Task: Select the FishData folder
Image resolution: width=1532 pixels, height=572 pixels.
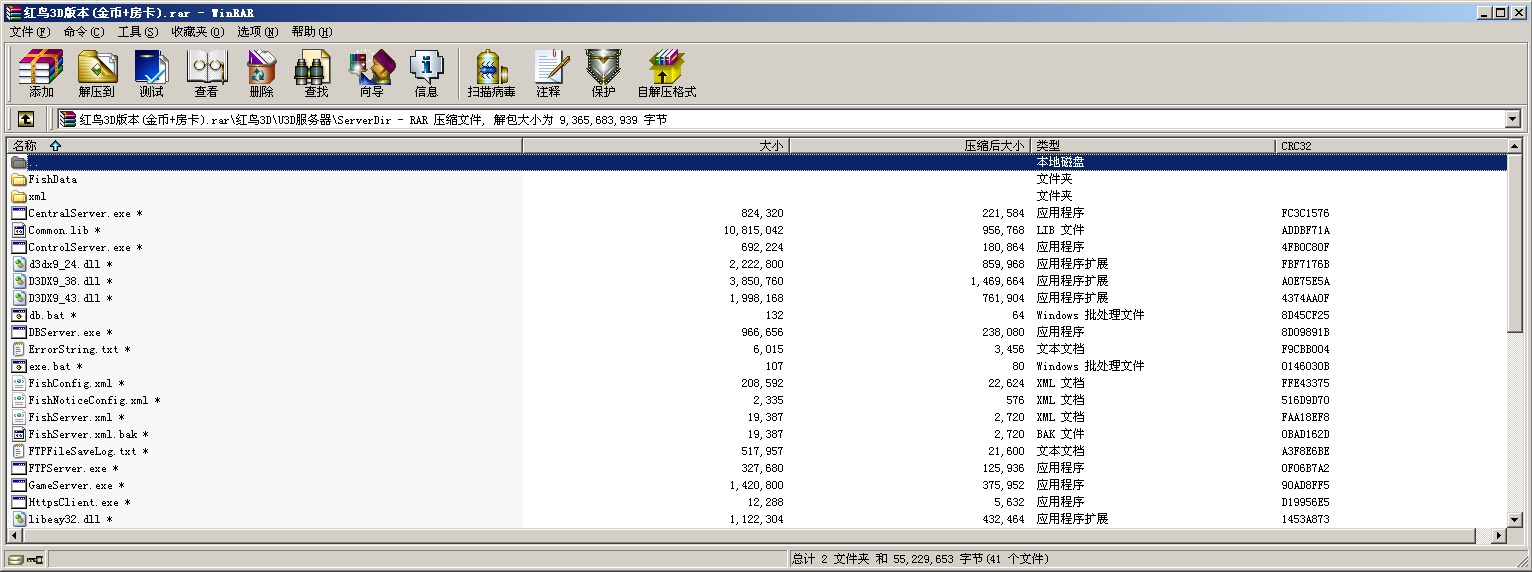Action: 52,180
